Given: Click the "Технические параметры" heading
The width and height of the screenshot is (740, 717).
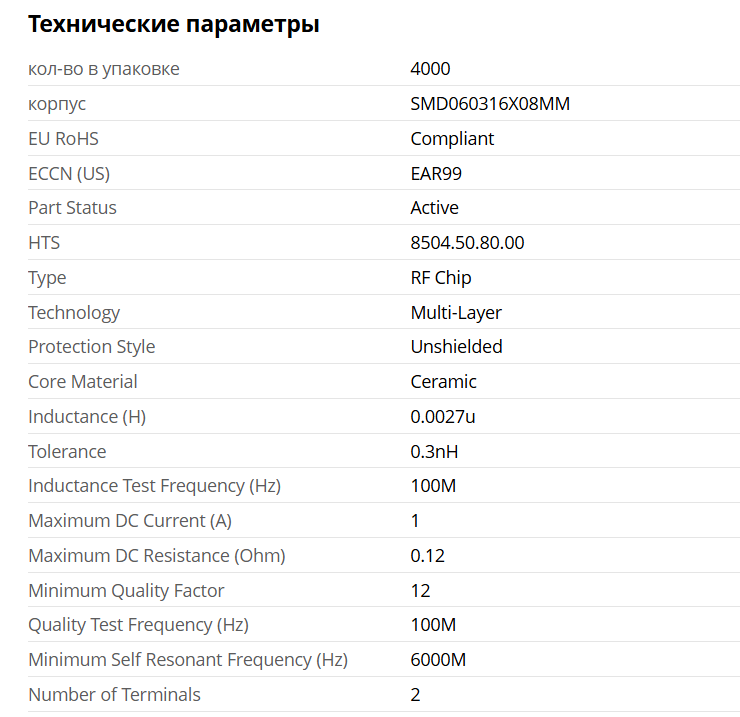Looking at the screenshot, I should tap(173, 25).
